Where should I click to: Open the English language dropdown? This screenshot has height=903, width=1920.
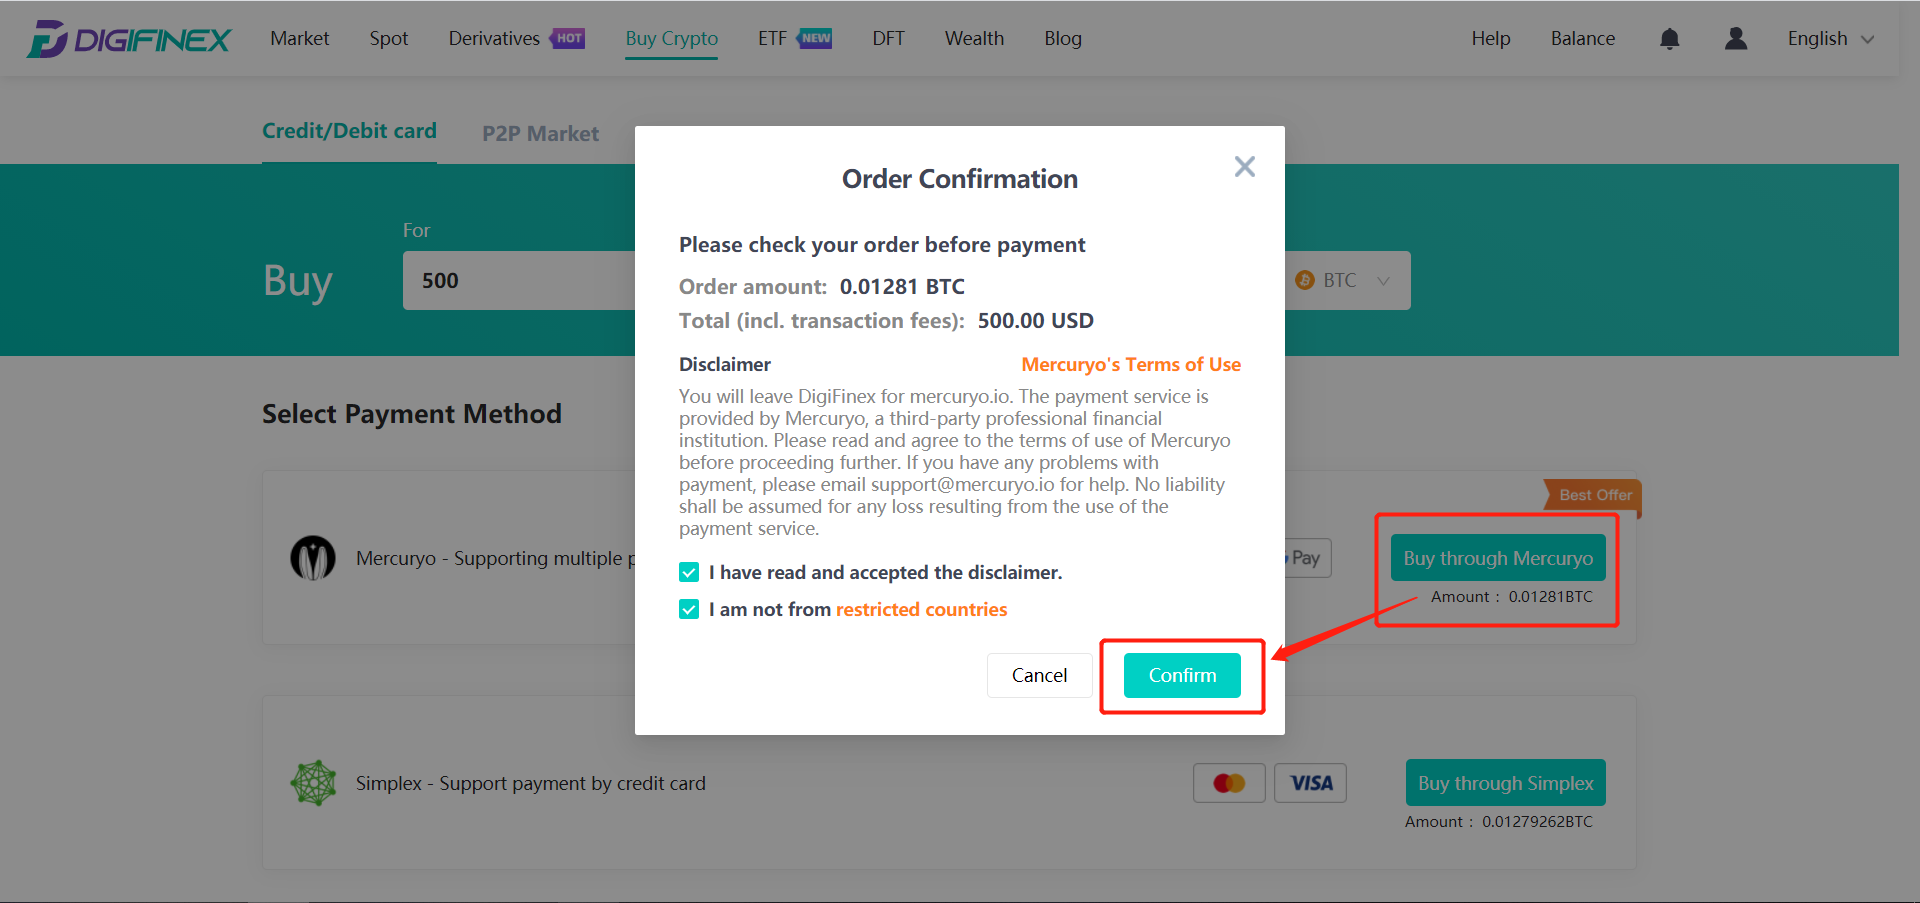[x=1829, y=38]
